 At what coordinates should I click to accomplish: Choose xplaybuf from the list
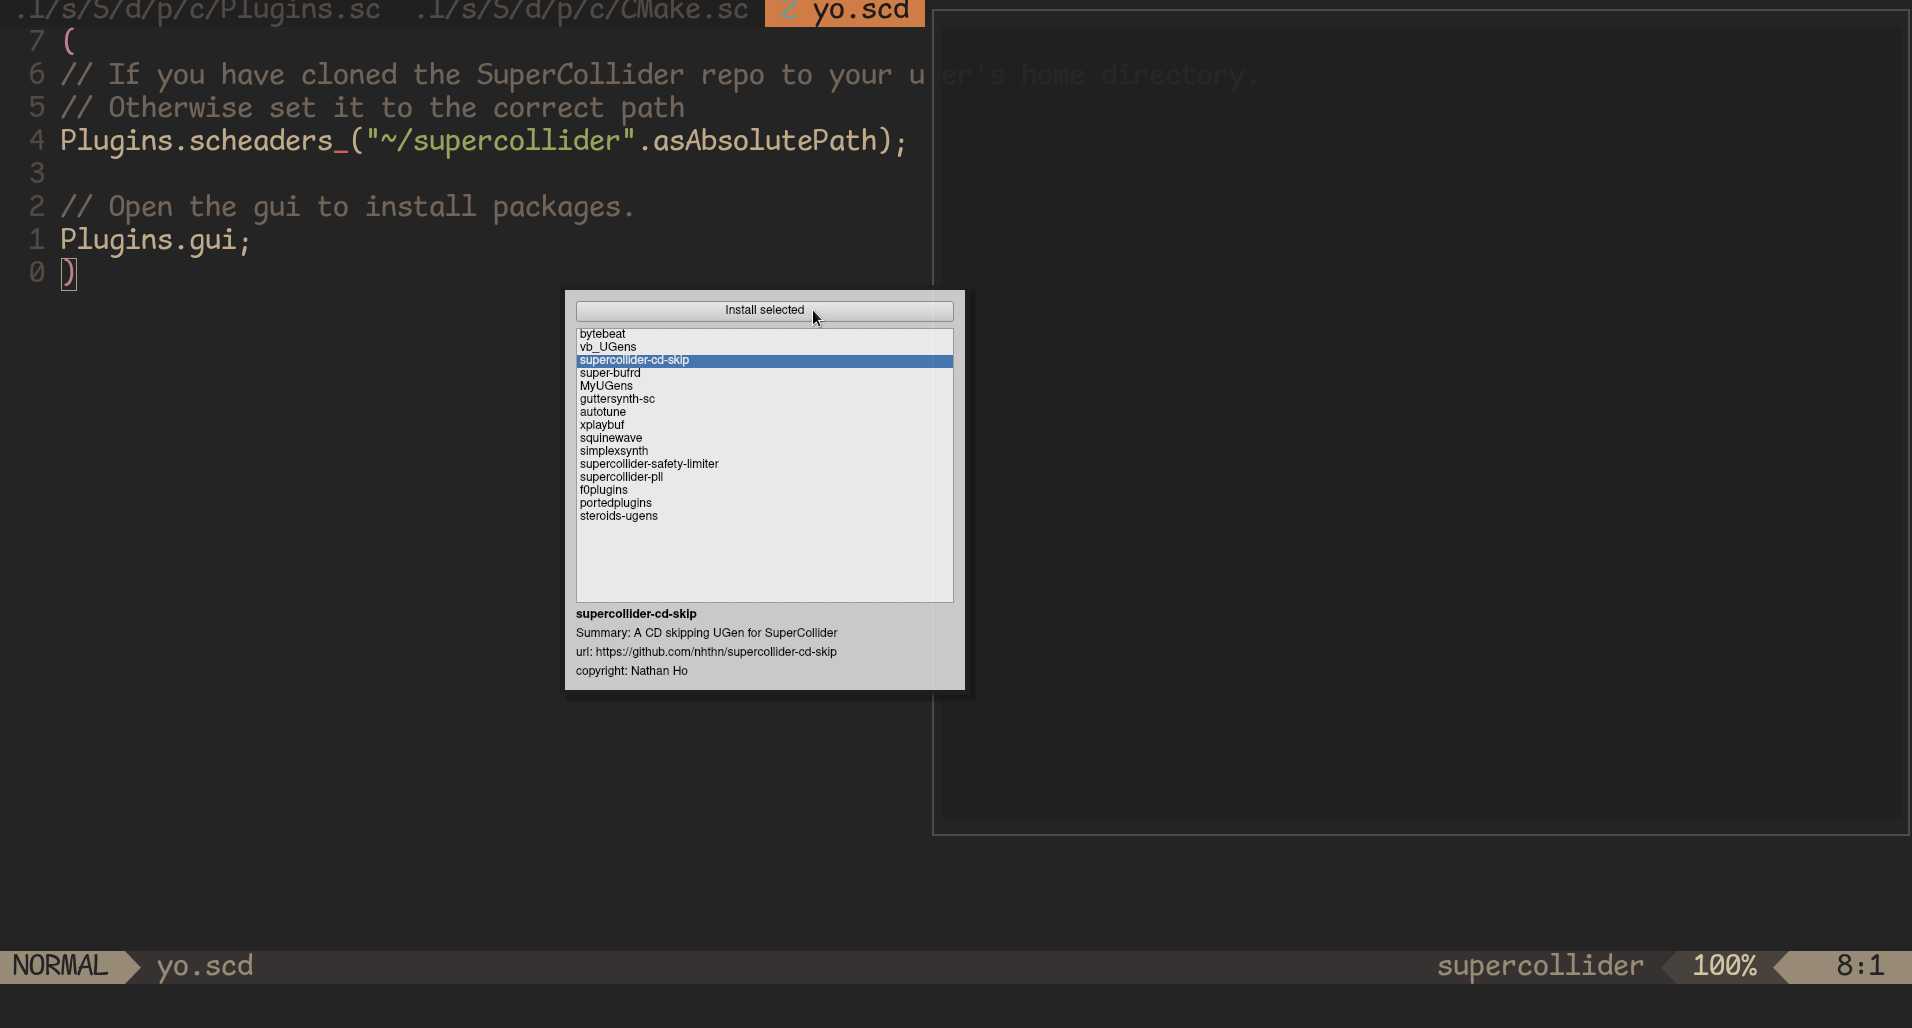pyautogui.click(x=764, y=426)
